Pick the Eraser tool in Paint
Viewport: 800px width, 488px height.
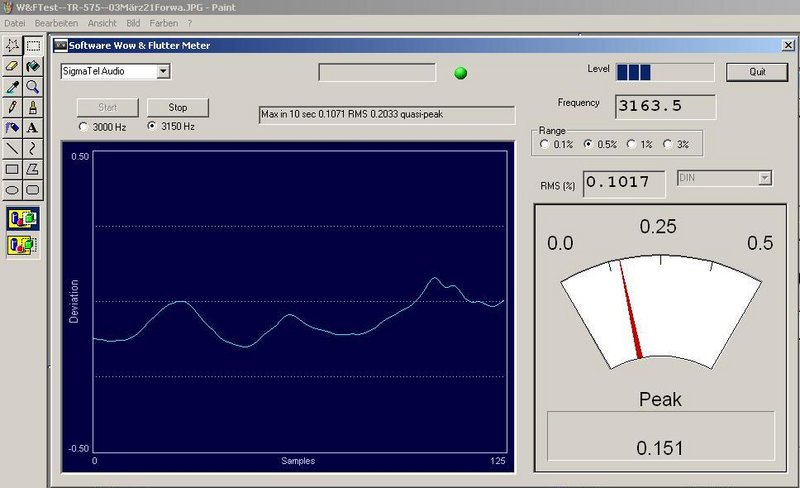click(12, 66)
